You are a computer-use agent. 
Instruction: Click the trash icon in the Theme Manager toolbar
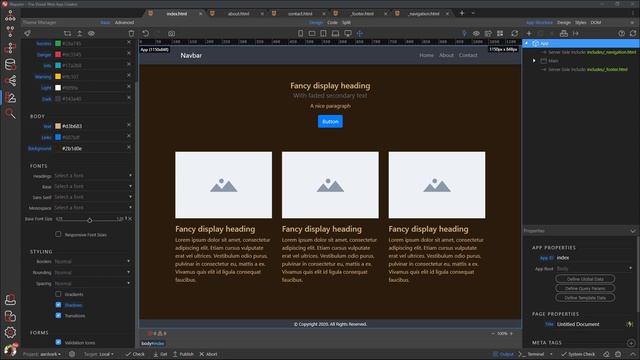[131, 33]
